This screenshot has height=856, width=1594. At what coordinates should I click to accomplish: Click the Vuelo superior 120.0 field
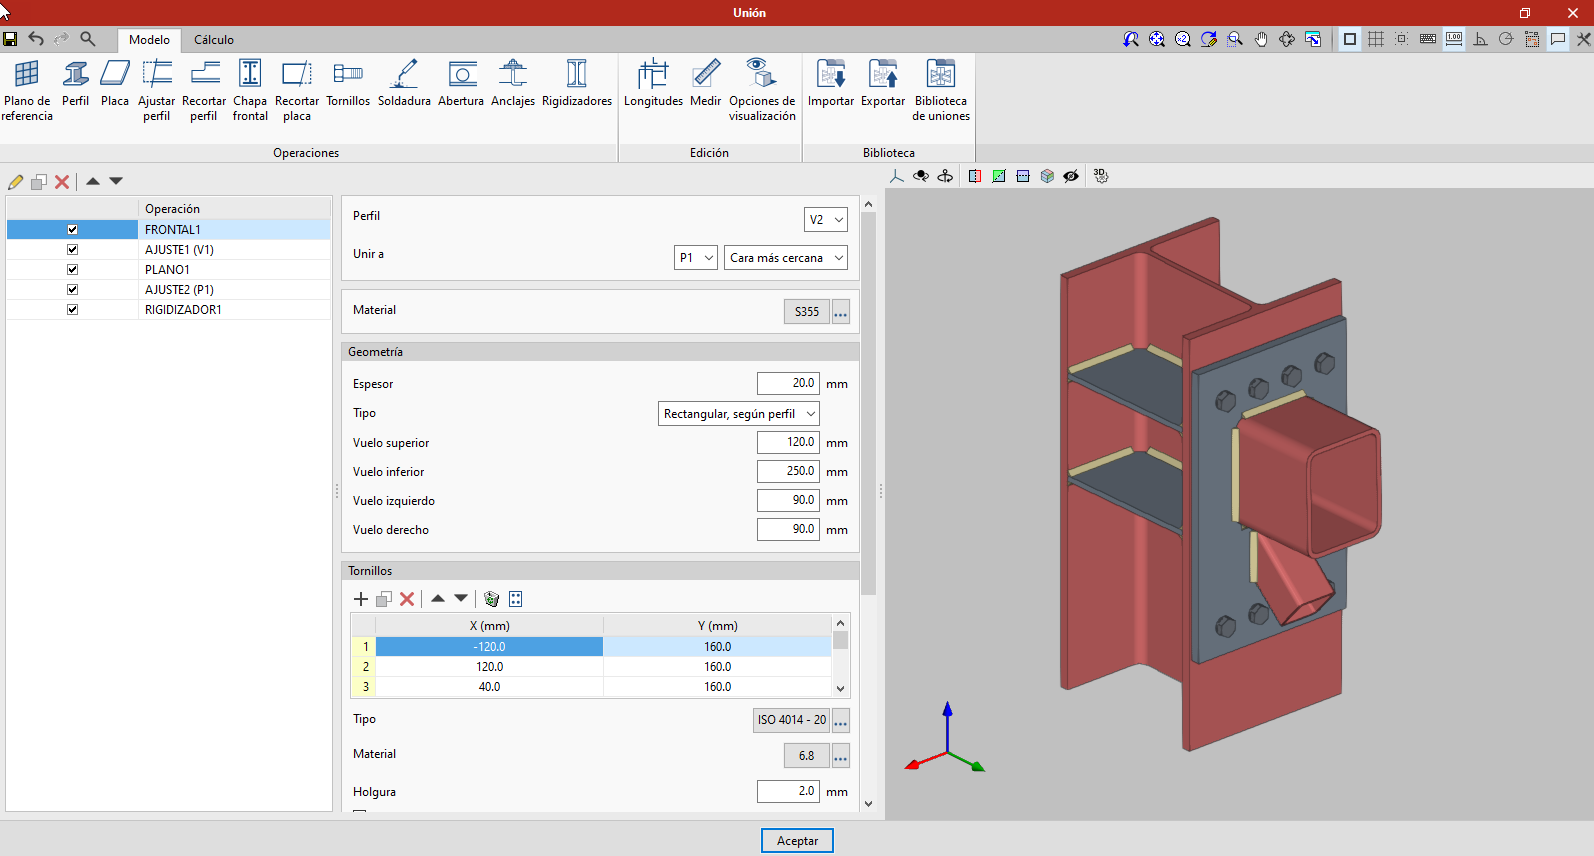pyautogui.click(x=788, y=442)
